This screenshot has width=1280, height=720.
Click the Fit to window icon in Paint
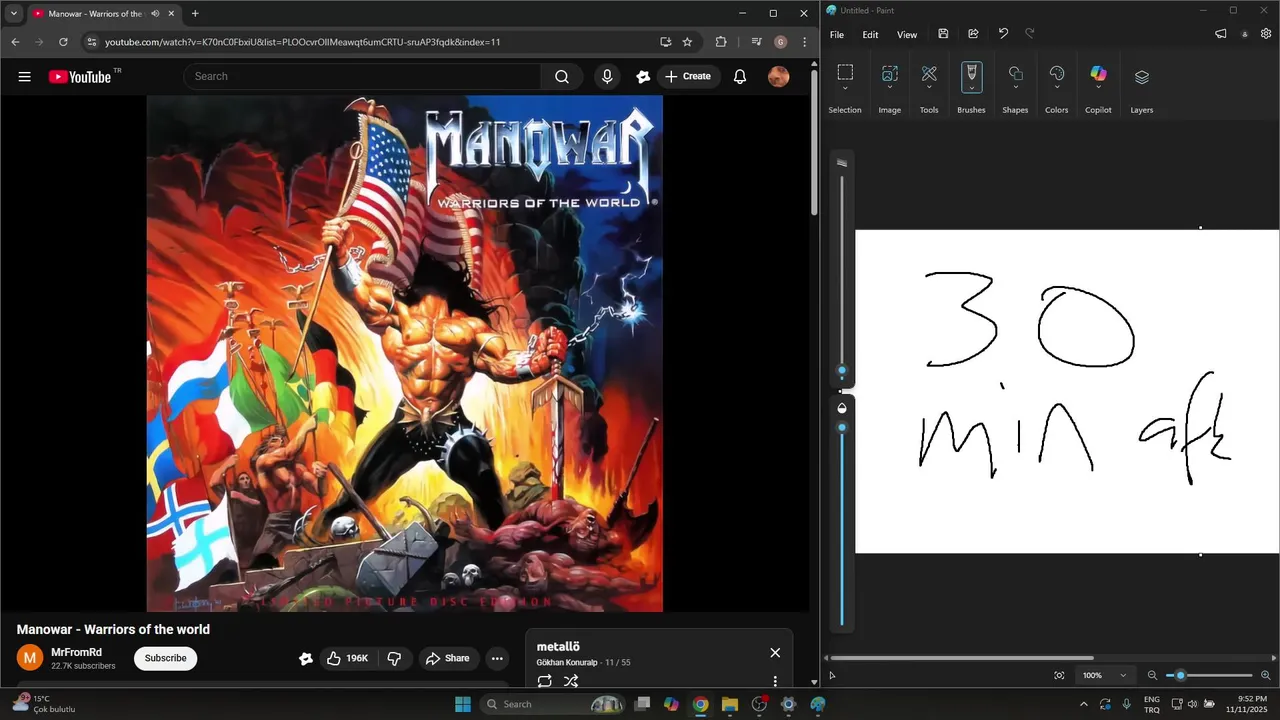tap(1059, 676)
